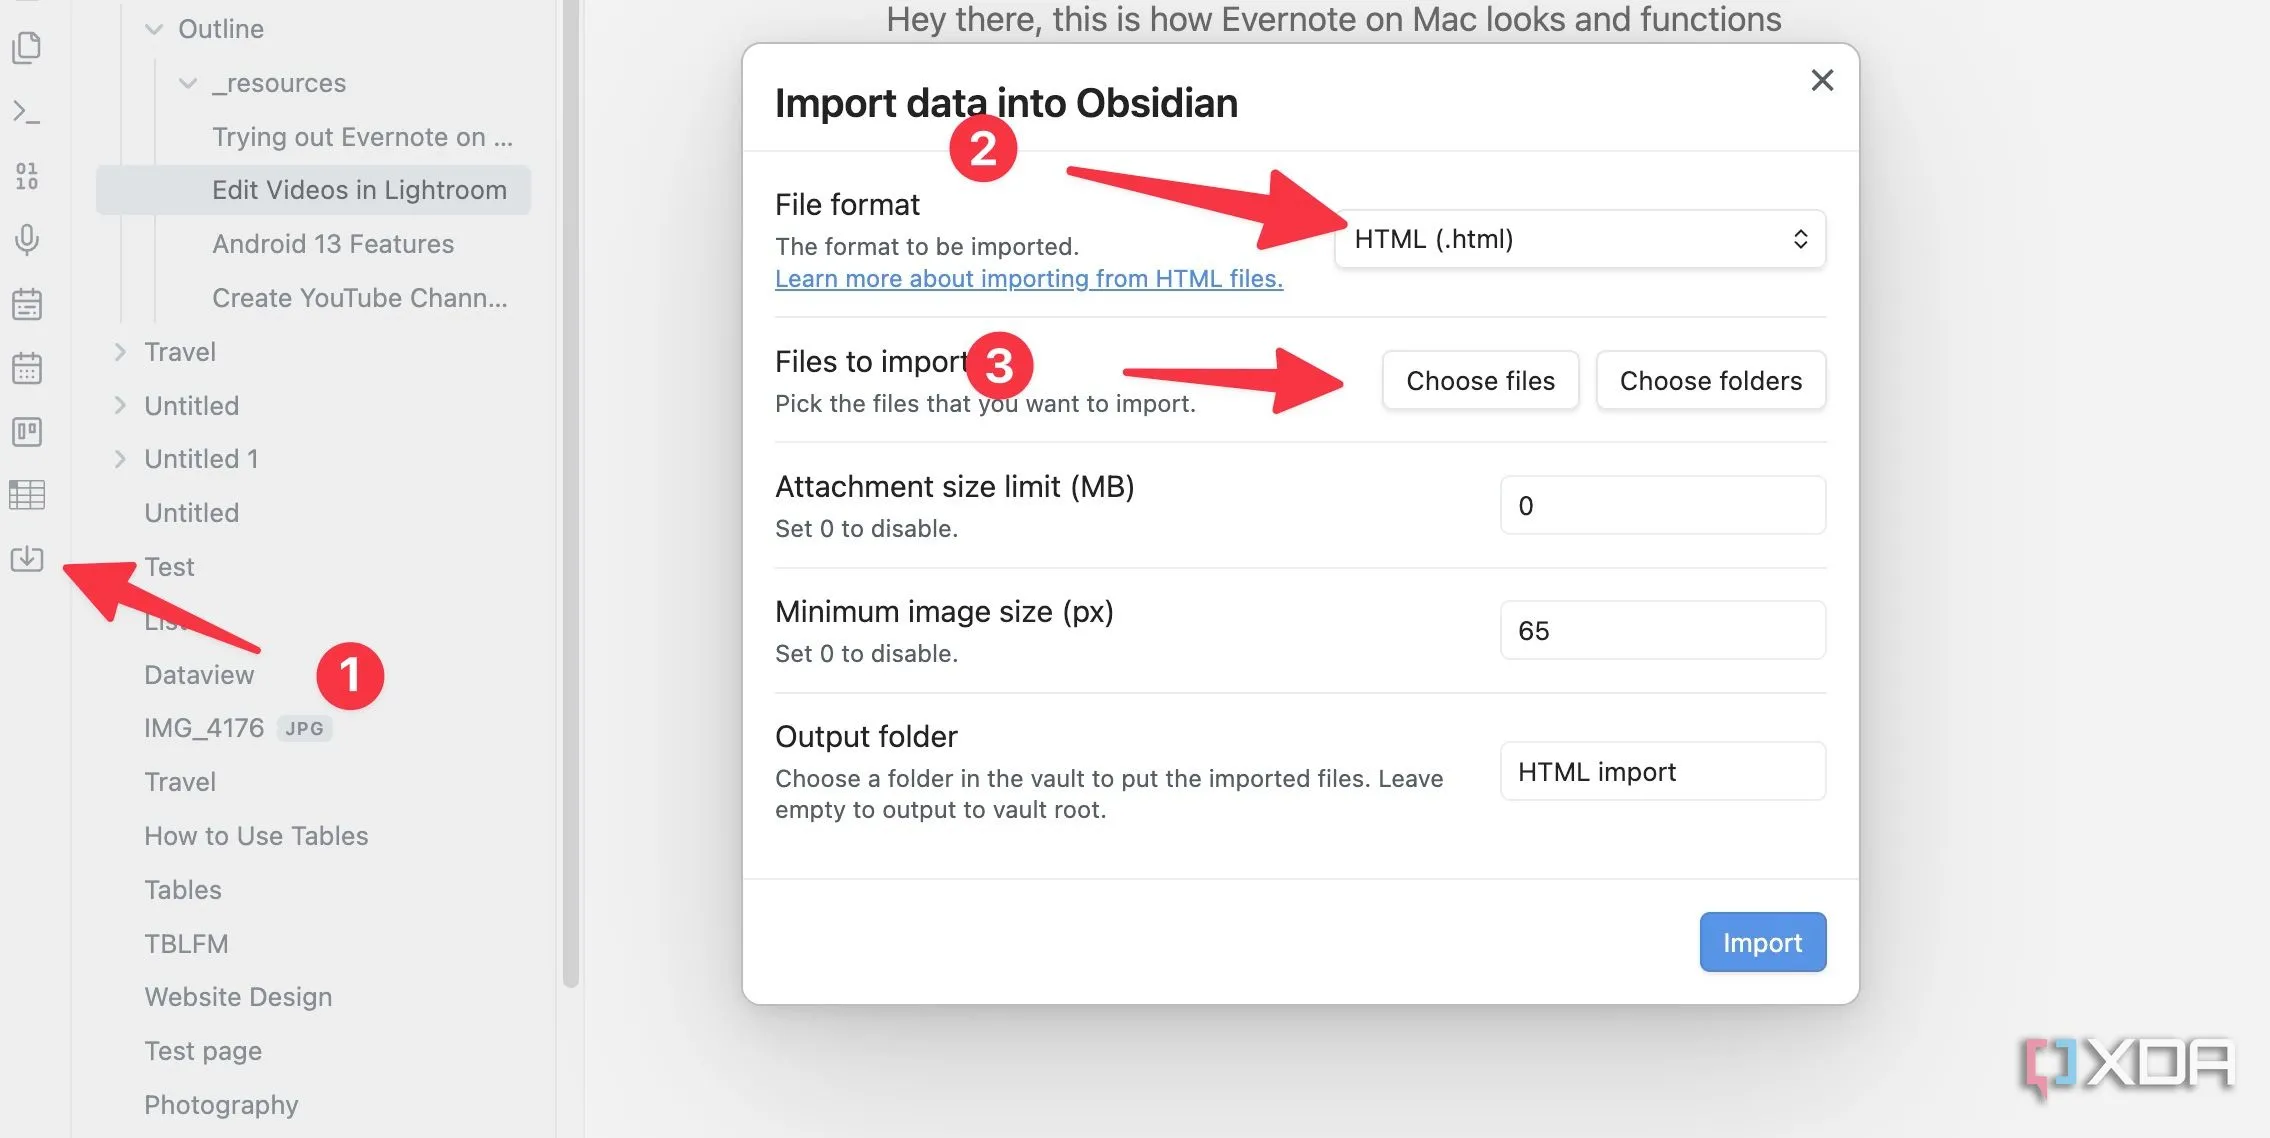The width and height of the screenshot is (2270, 1138).
Task: Select the _resources folder label
Action: 279,83
